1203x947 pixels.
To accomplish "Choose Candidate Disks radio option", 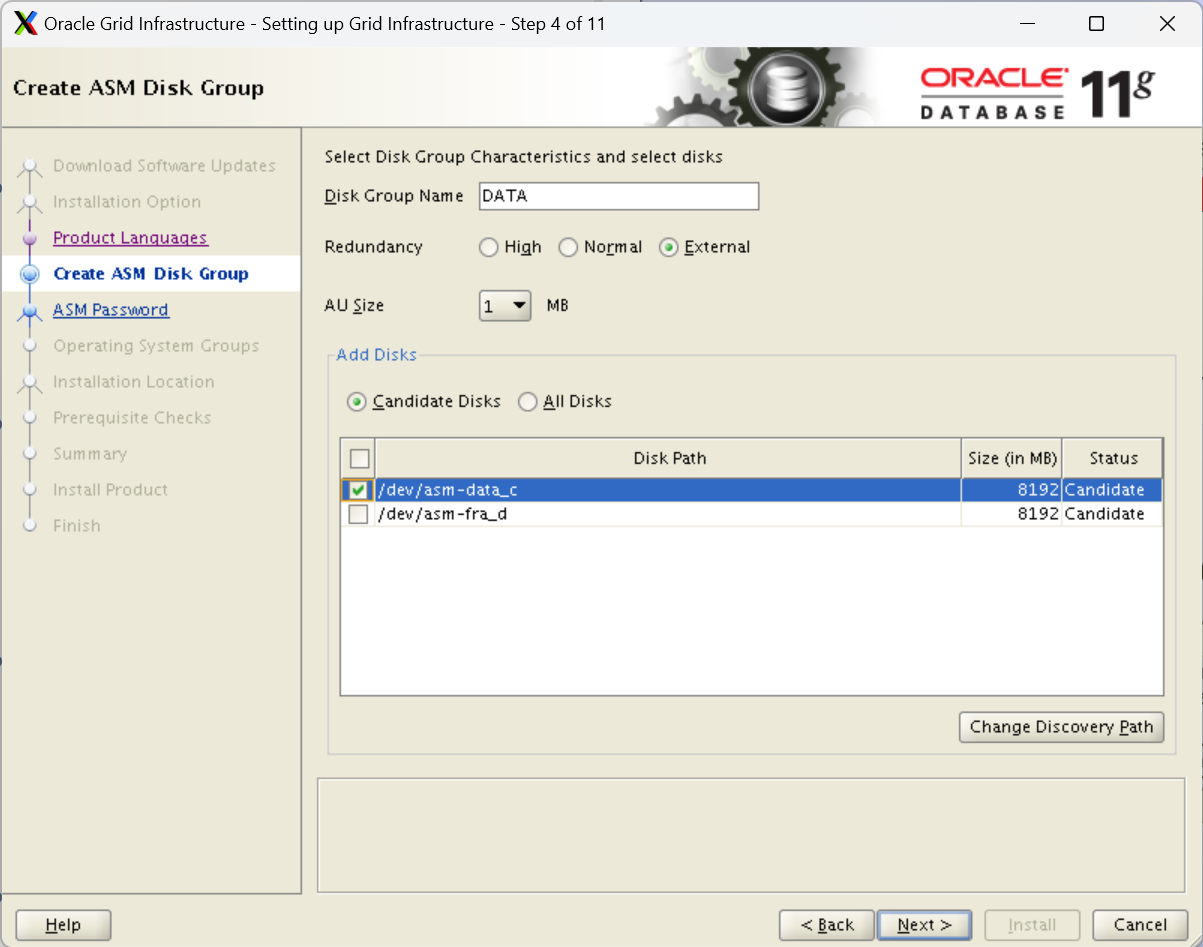I will coord(356,402).
